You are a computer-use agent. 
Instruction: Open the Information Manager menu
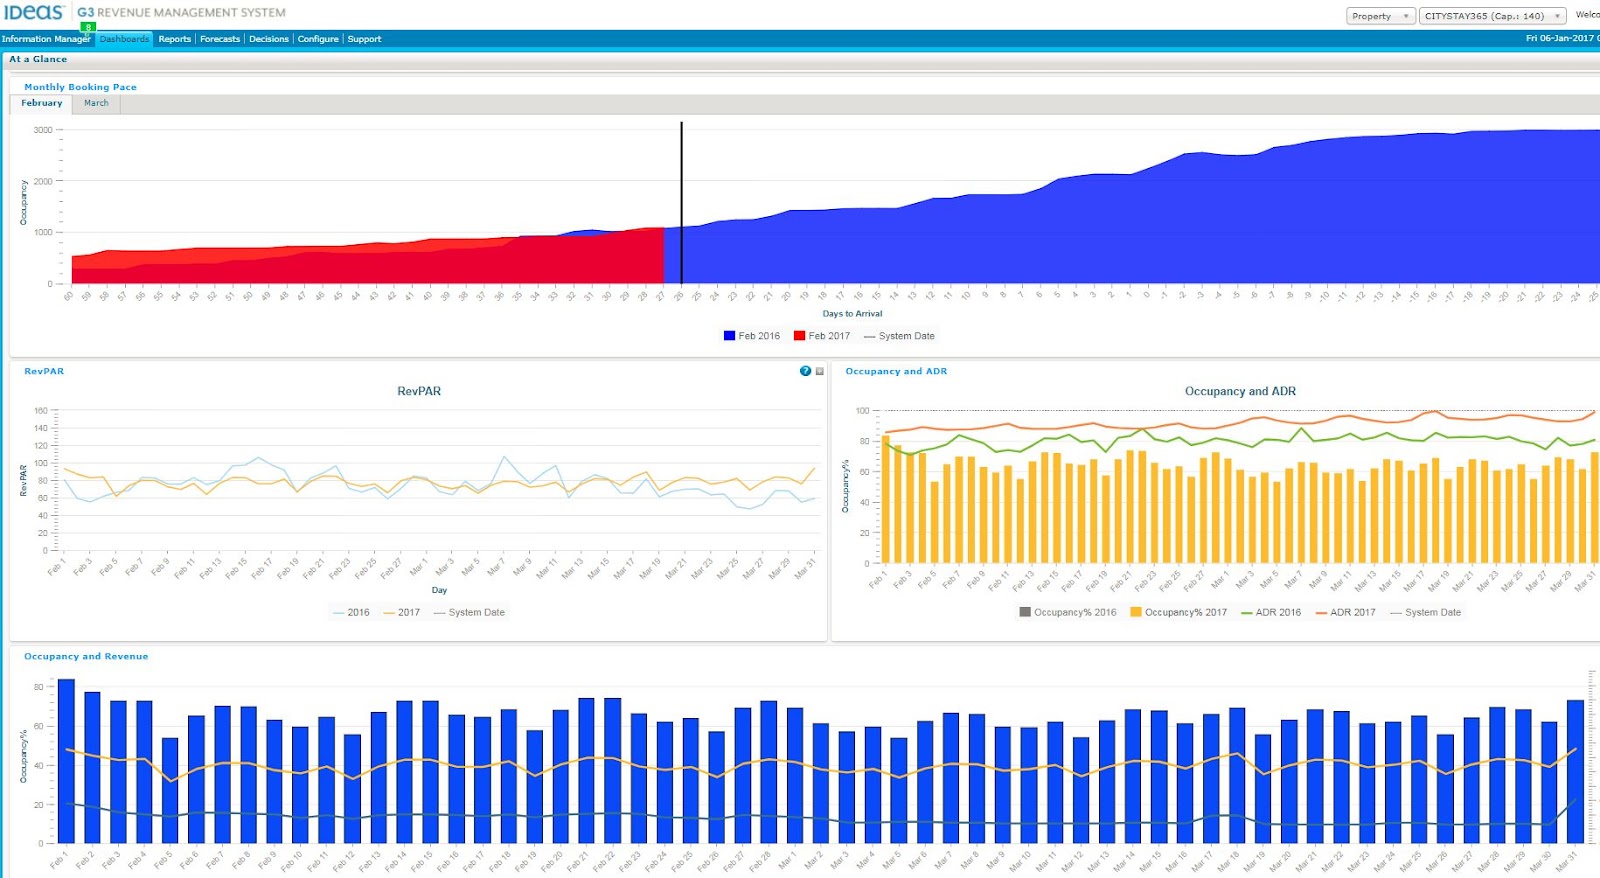pyautogui.click(x=46, y=39)
